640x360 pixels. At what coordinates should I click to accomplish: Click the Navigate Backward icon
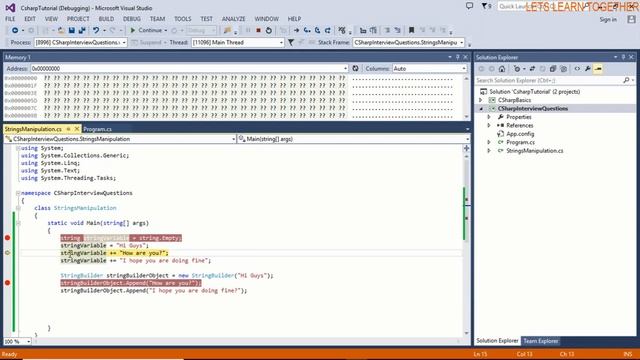click(15, 30)
